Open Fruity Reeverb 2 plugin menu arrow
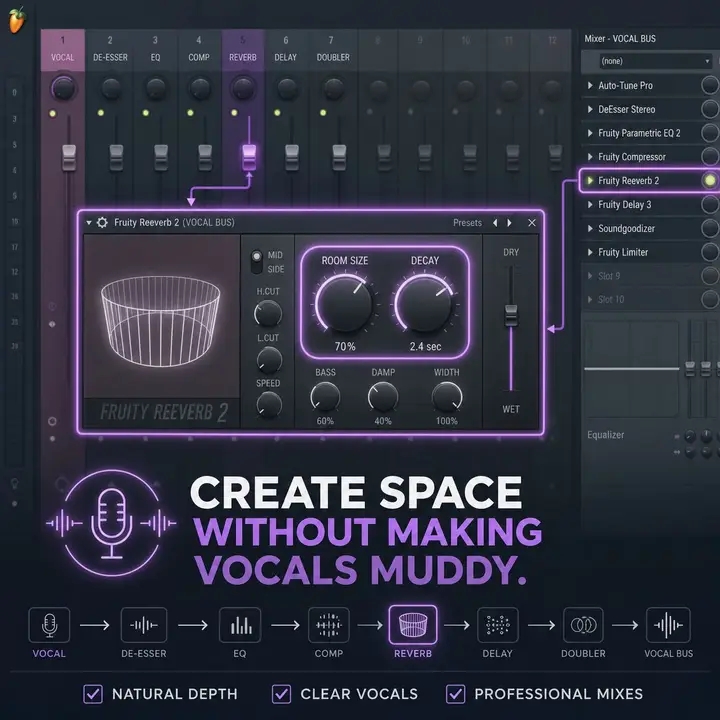This screenshot has width=720, height=720. [89, 223]
